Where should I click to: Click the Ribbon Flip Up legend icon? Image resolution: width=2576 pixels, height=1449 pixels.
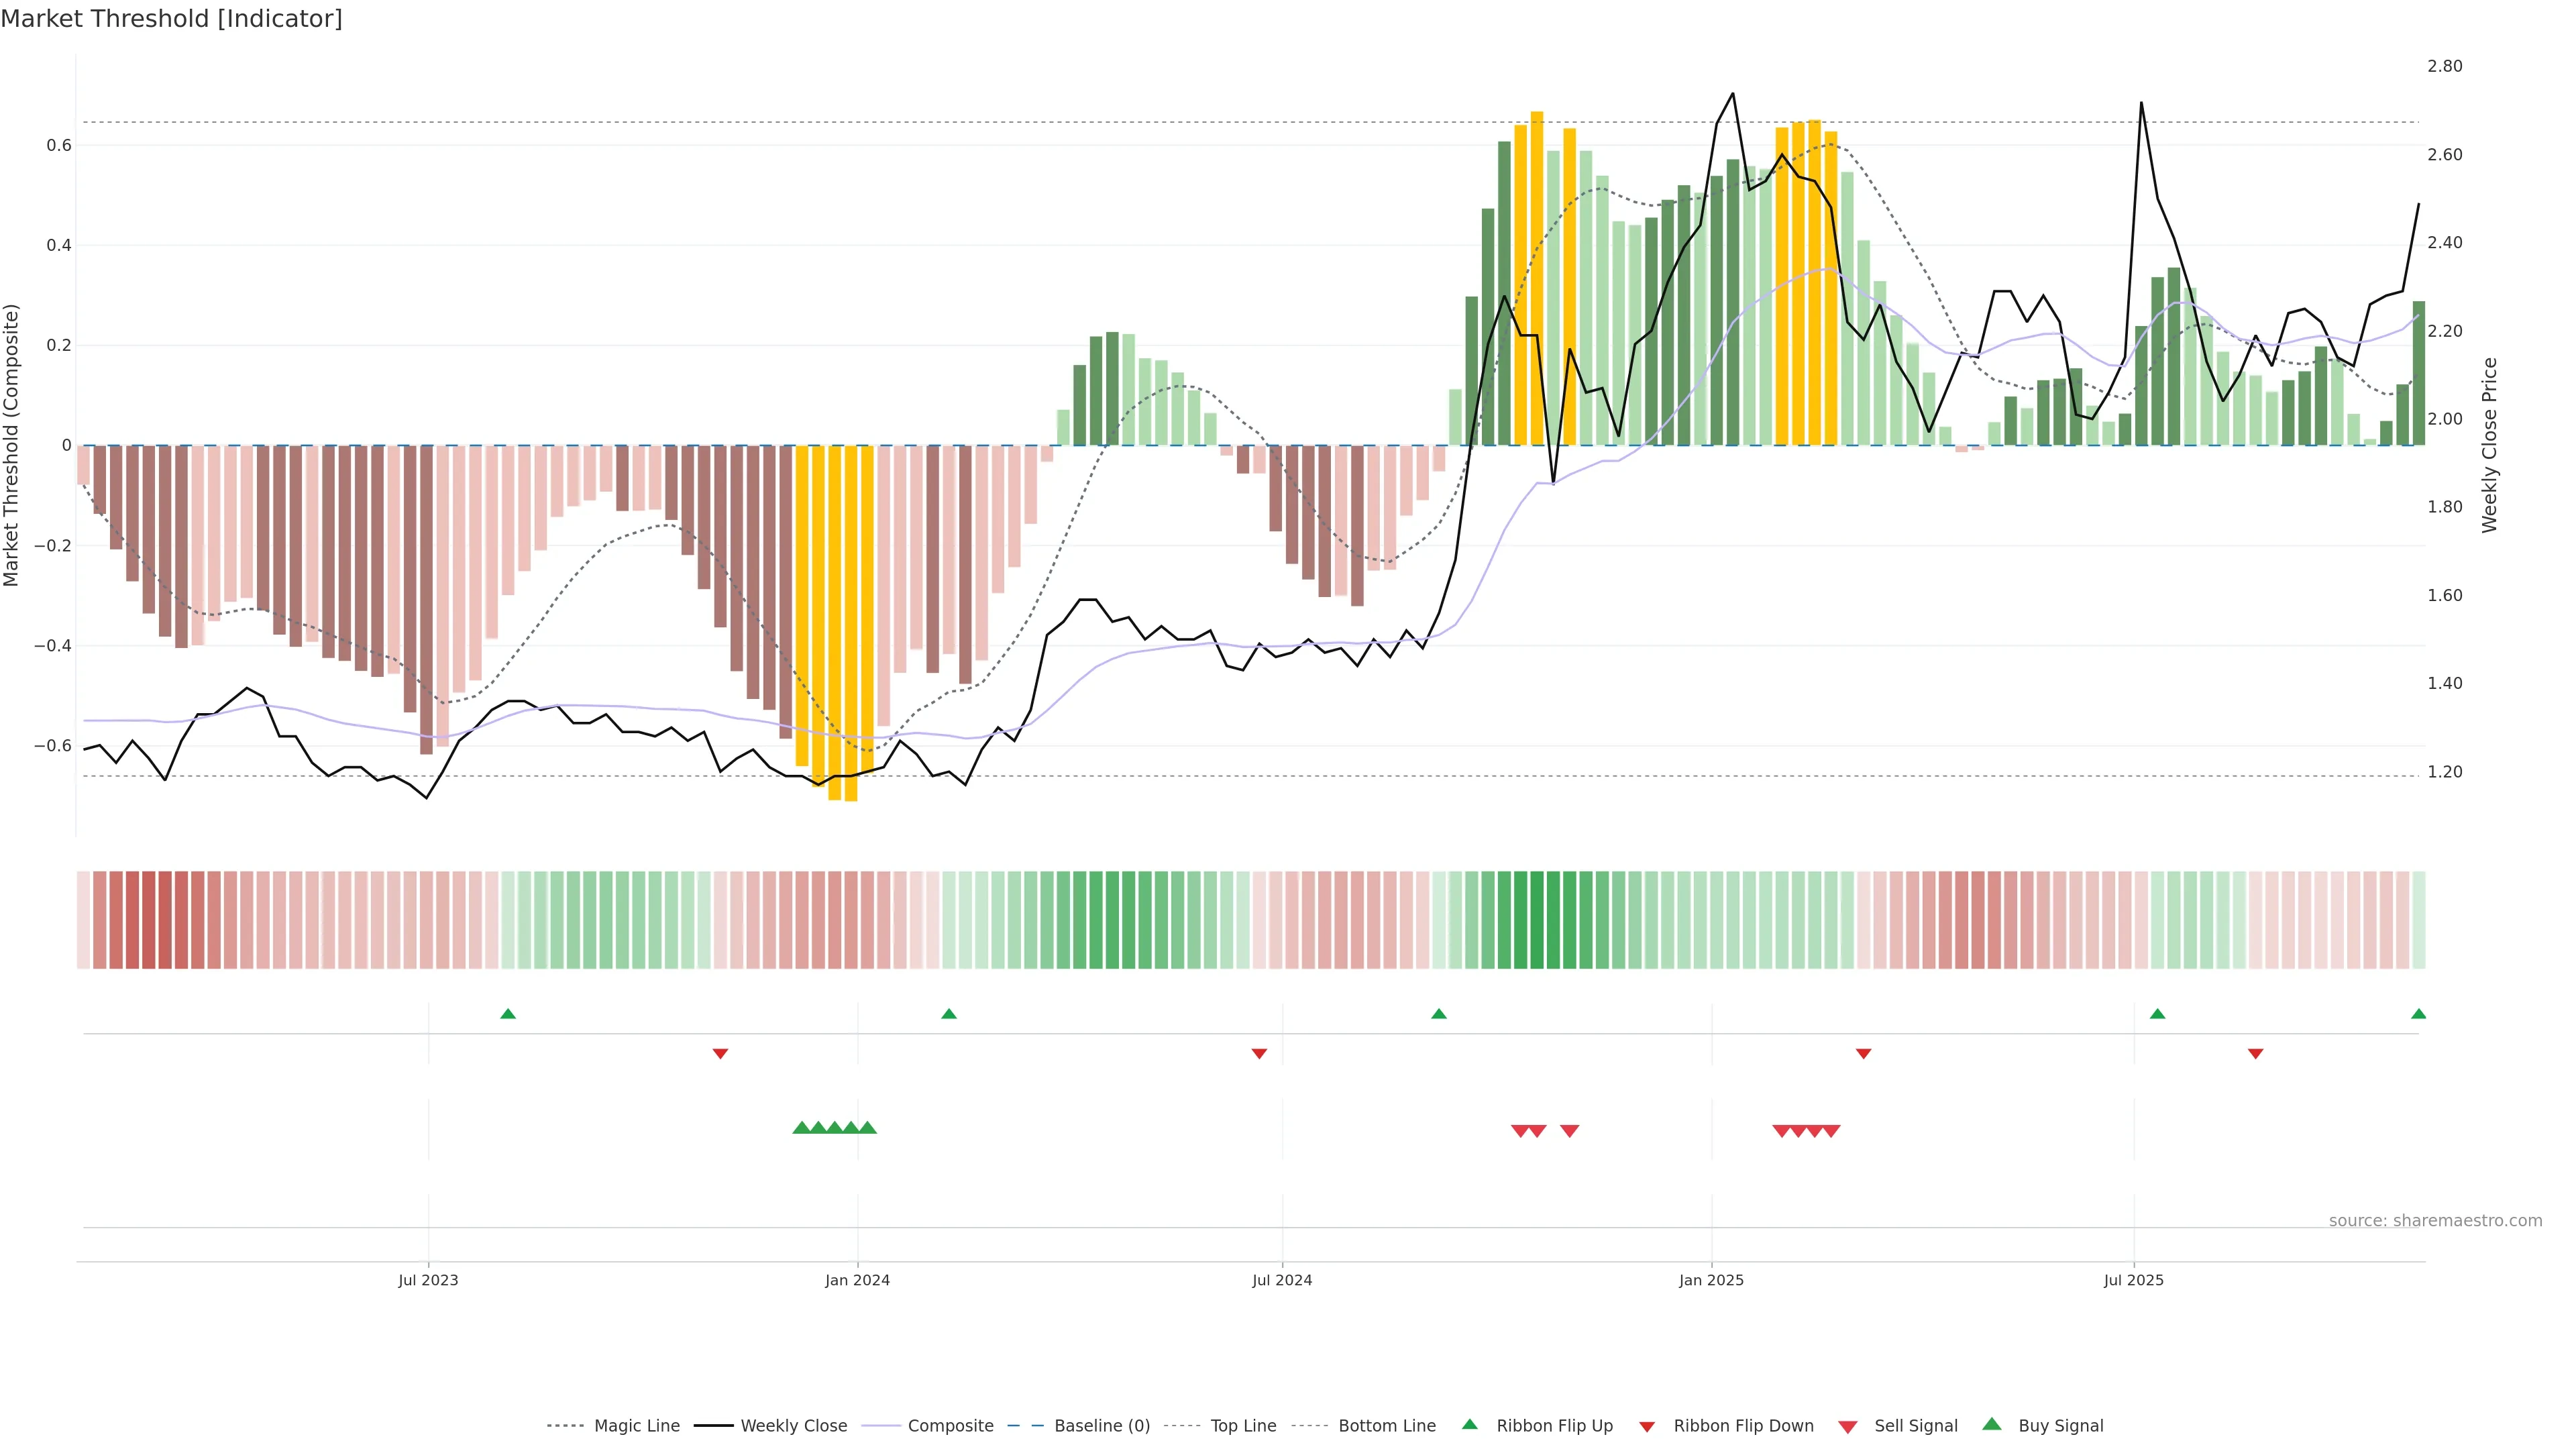coord(1469,1424)
